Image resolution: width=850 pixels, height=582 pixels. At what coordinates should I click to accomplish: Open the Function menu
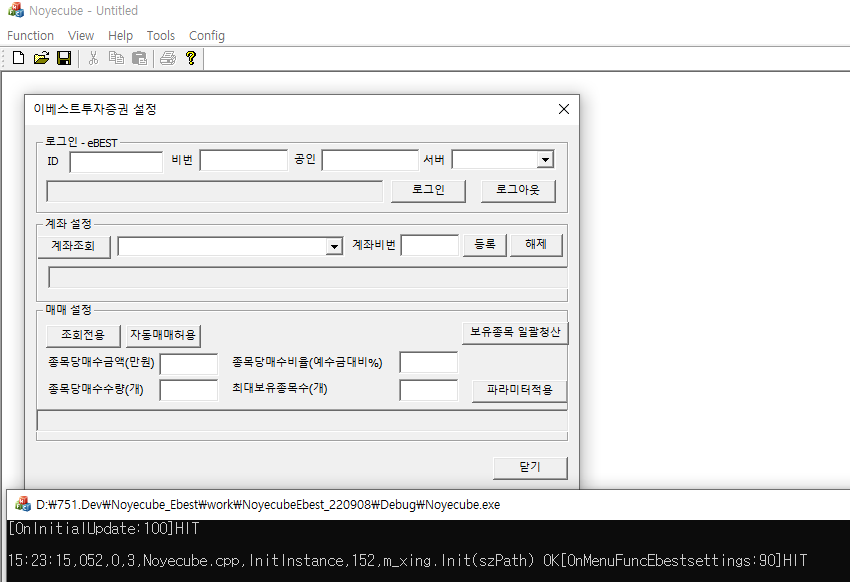pyautogui.click(x=30, y=35)
